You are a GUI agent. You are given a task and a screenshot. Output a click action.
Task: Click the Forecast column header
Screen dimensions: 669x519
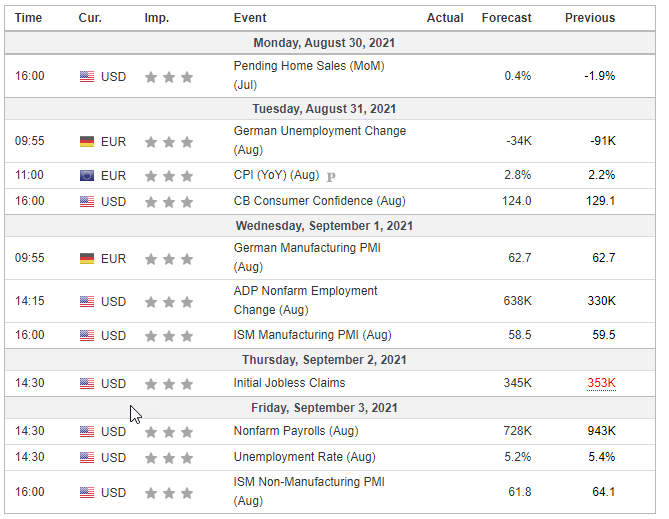pos(506,18)
